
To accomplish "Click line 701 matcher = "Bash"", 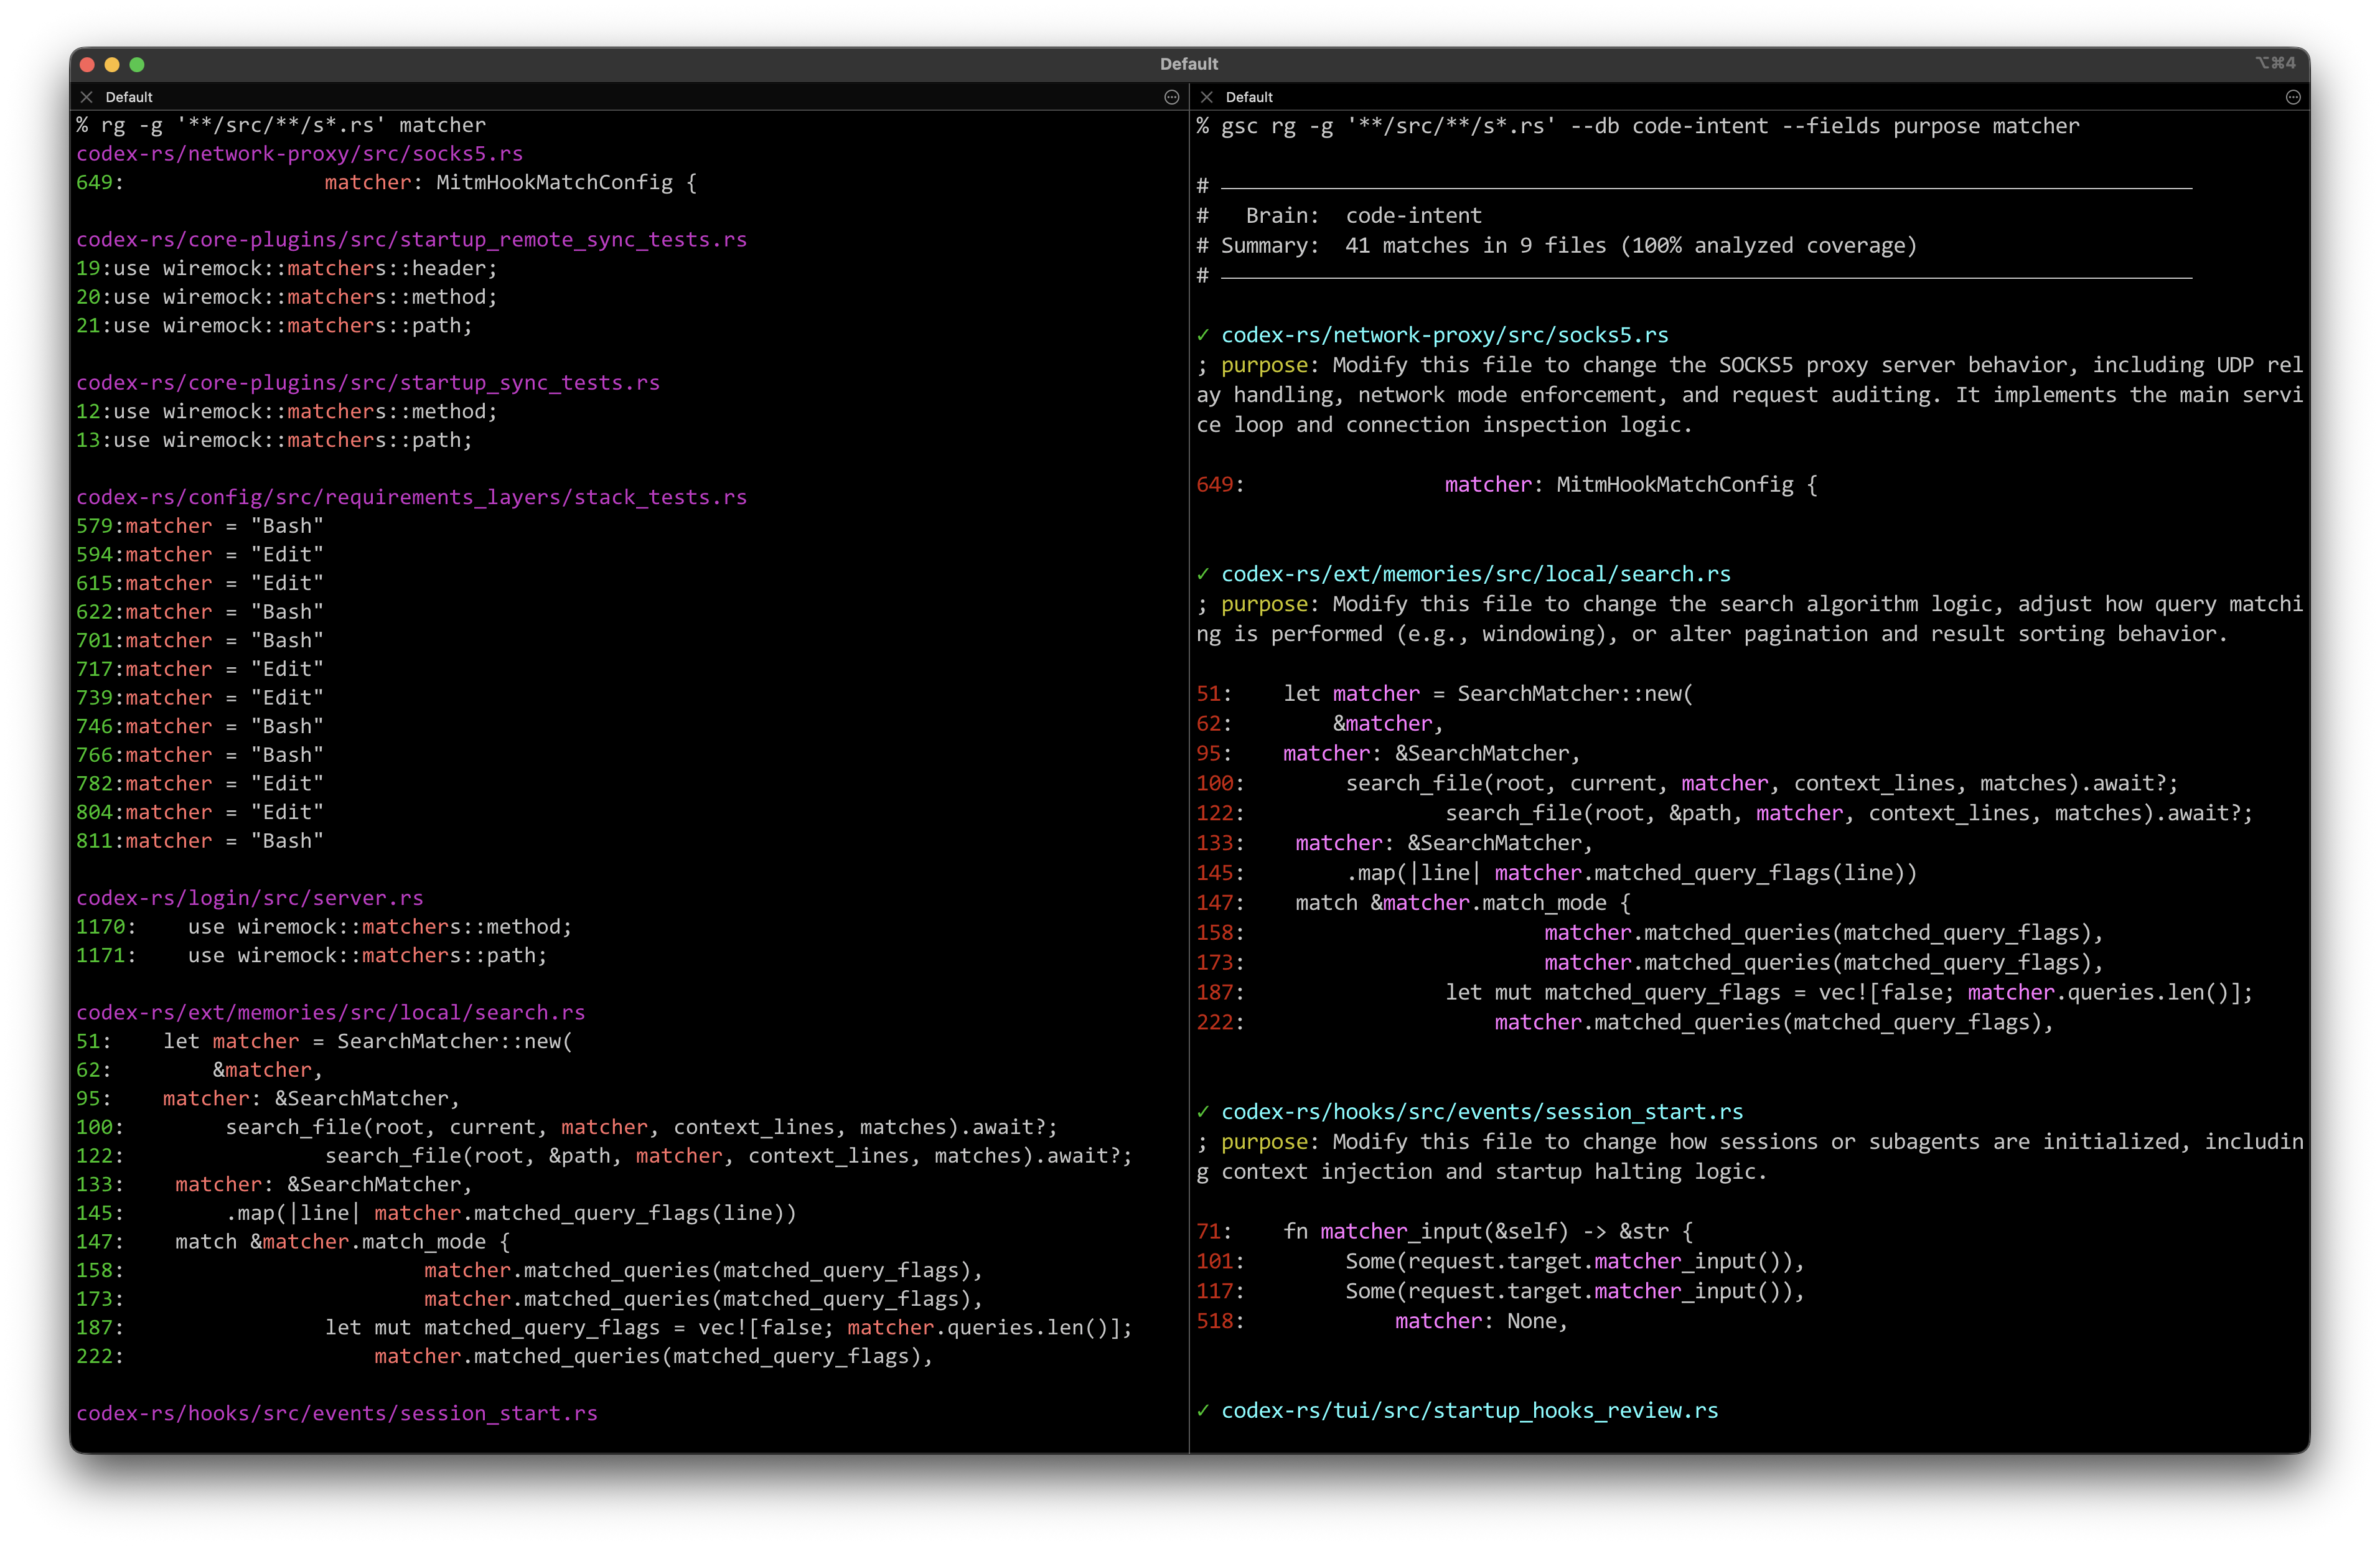I will point(200,640).
